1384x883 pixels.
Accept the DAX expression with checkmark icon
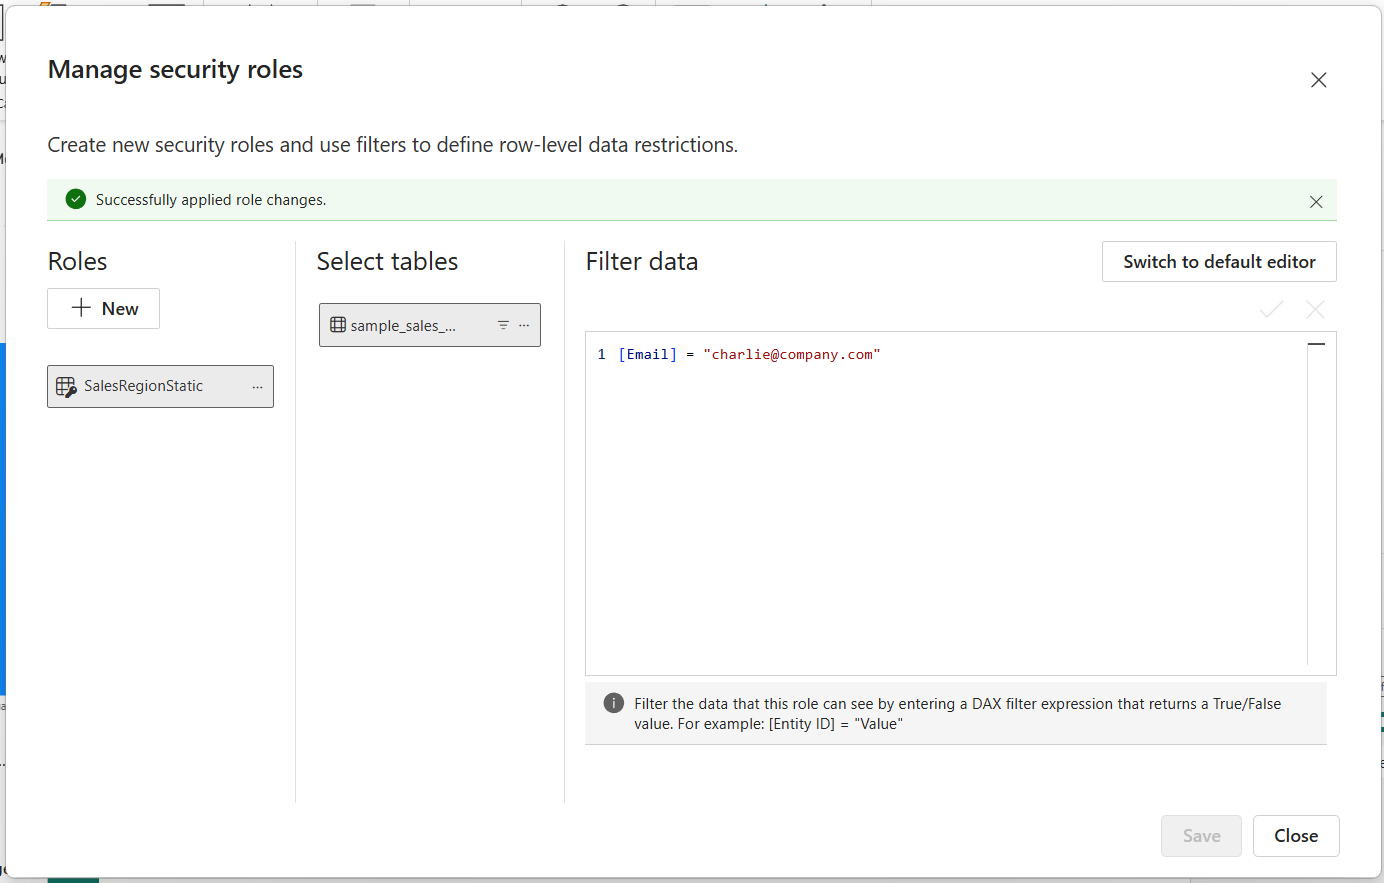click(1271, 310)
